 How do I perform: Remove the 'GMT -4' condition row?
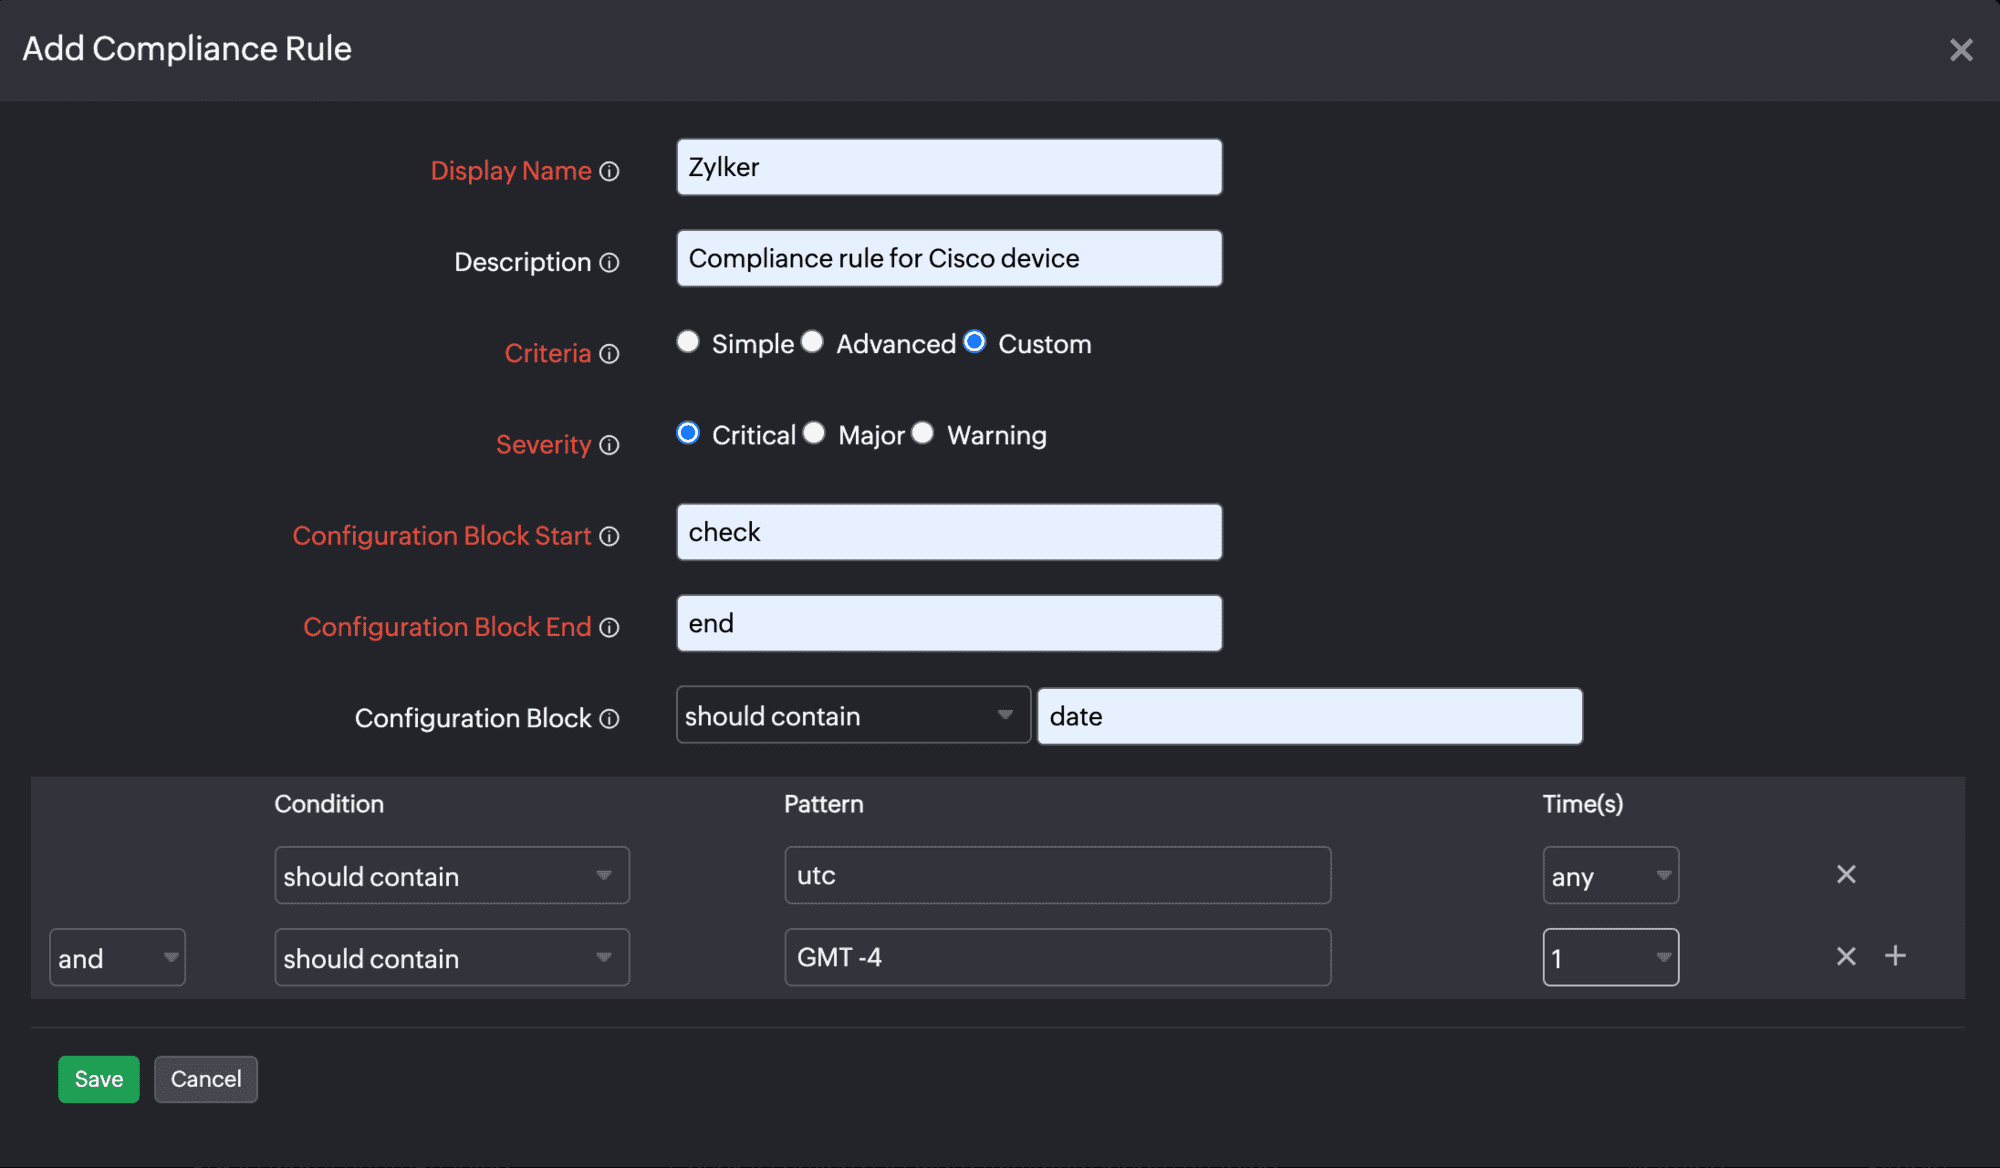[1845, 956]
